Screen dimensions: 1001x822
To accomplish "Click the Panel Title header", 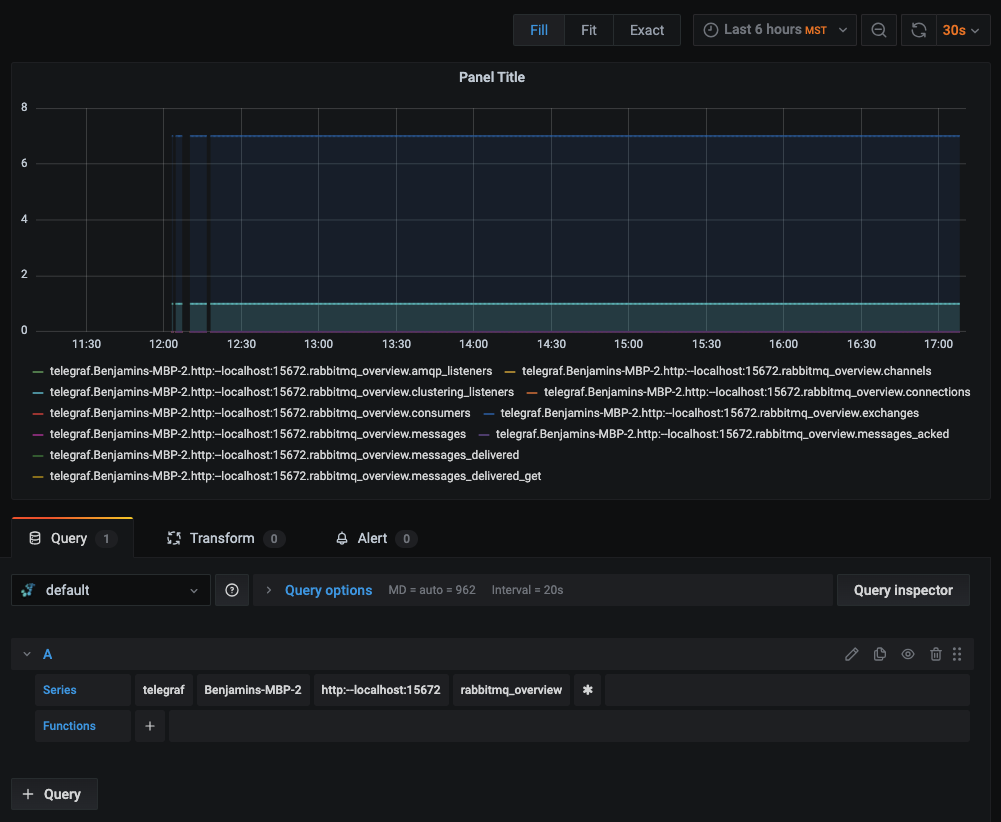I will click(x=492, y=77).
